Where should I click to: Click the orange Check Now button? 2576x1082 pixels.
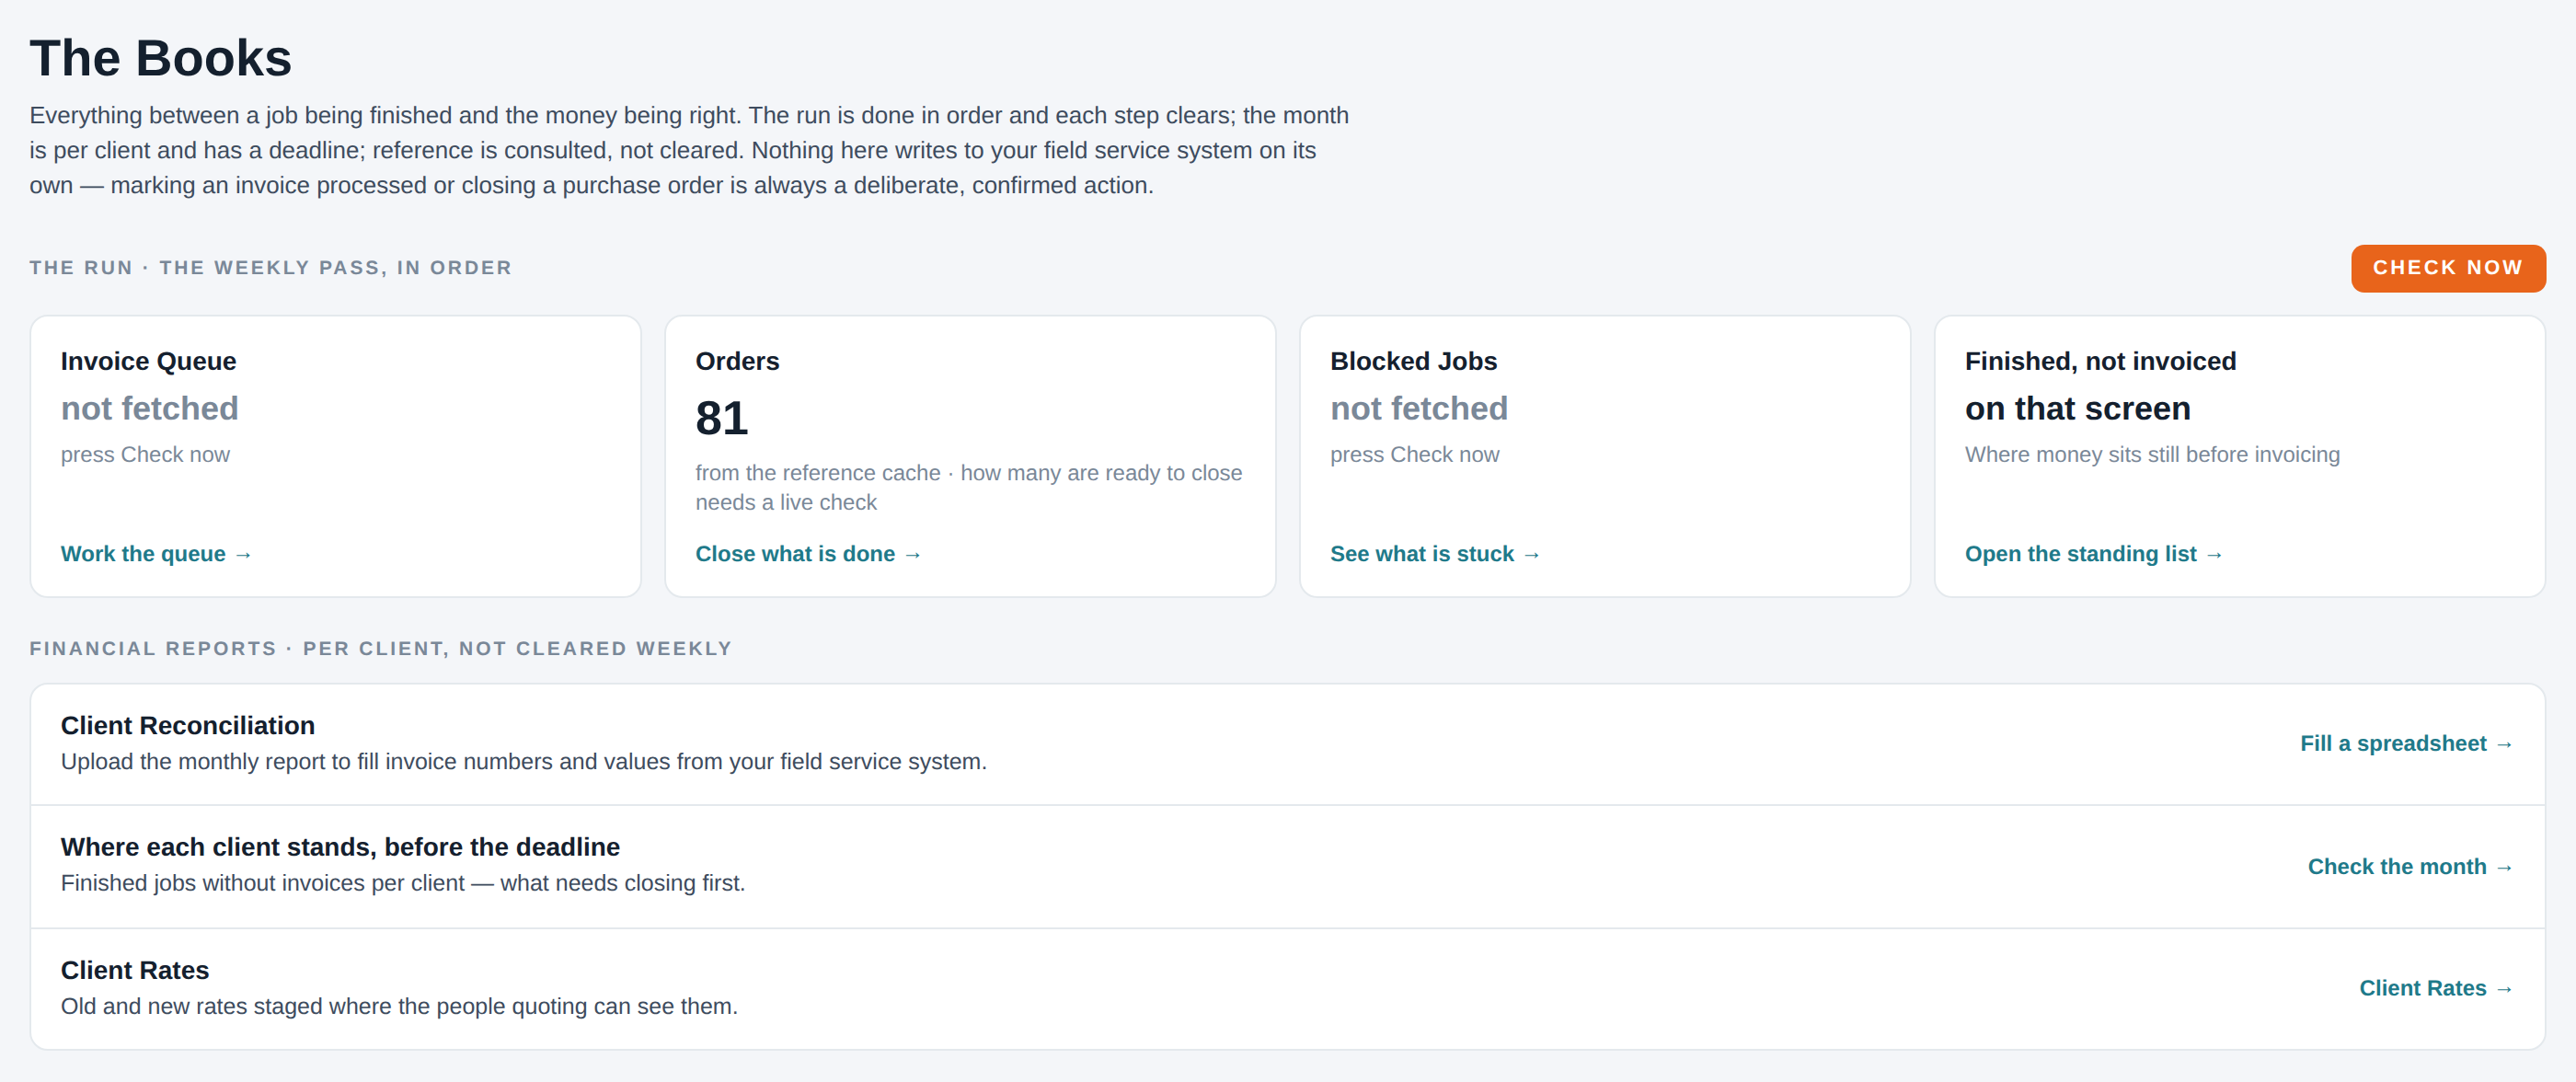coord(2447,268)
